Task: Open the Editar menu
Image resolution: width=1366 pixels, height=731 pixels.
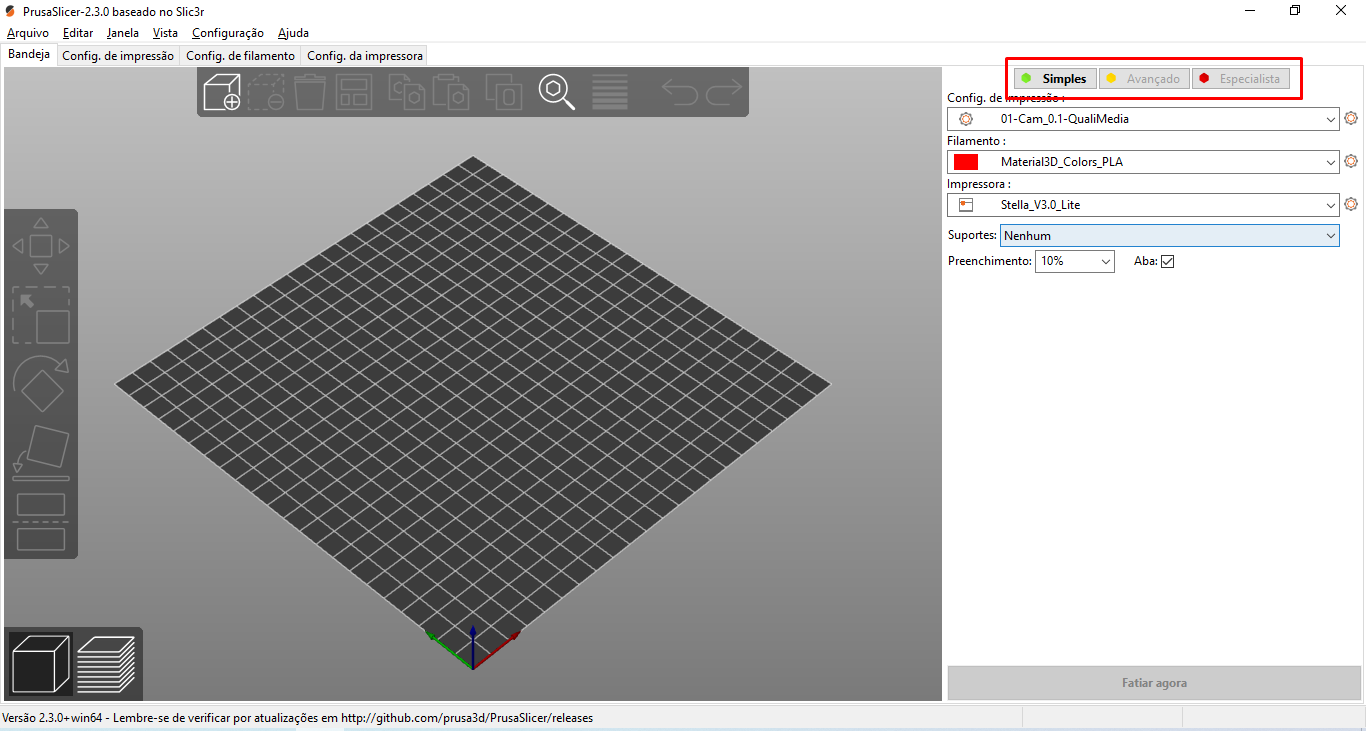Action: [x=78, y=33]
